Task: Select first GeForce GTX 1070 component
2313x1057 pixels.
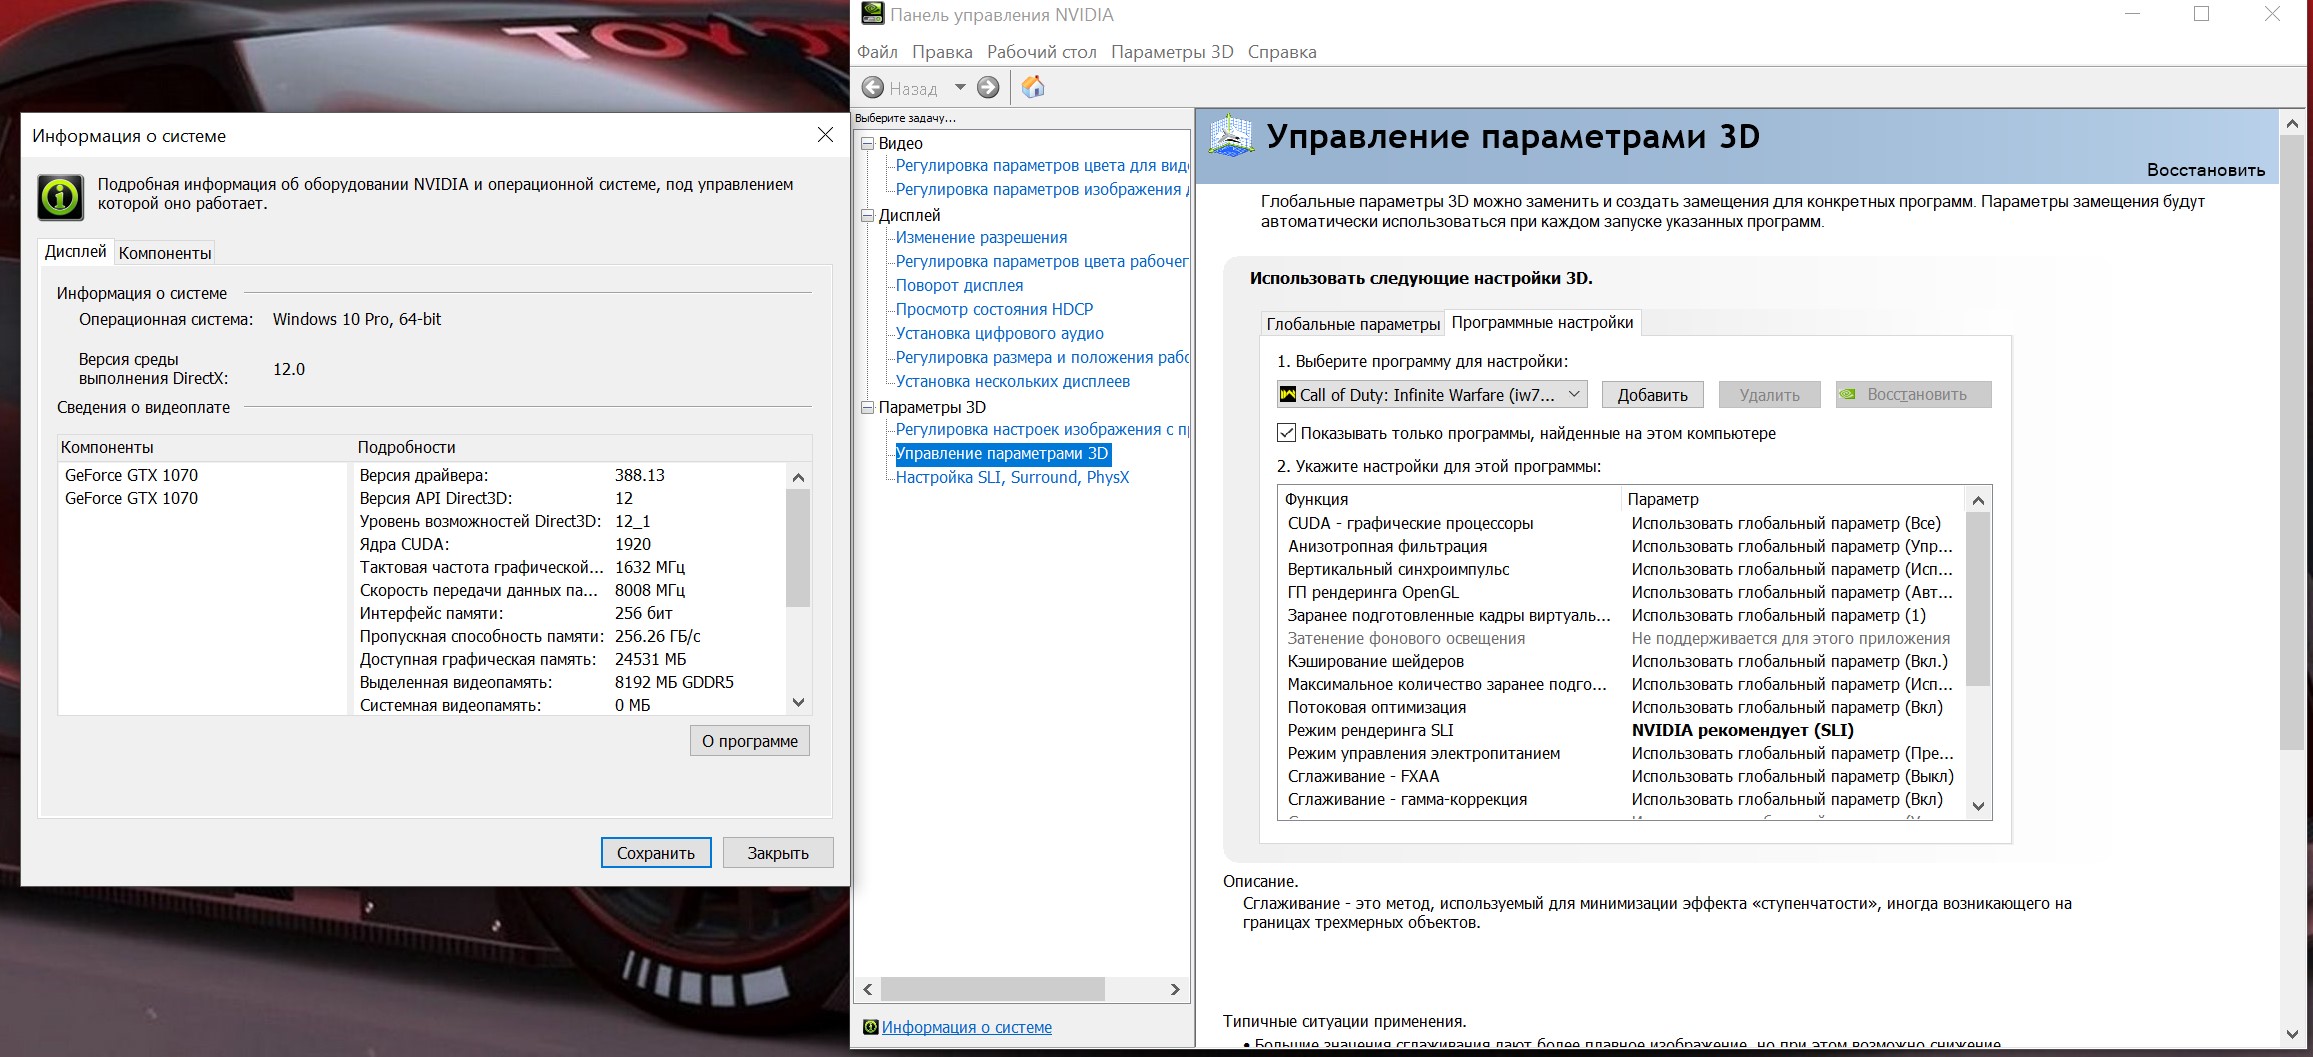Action: [x=131, y=475]
